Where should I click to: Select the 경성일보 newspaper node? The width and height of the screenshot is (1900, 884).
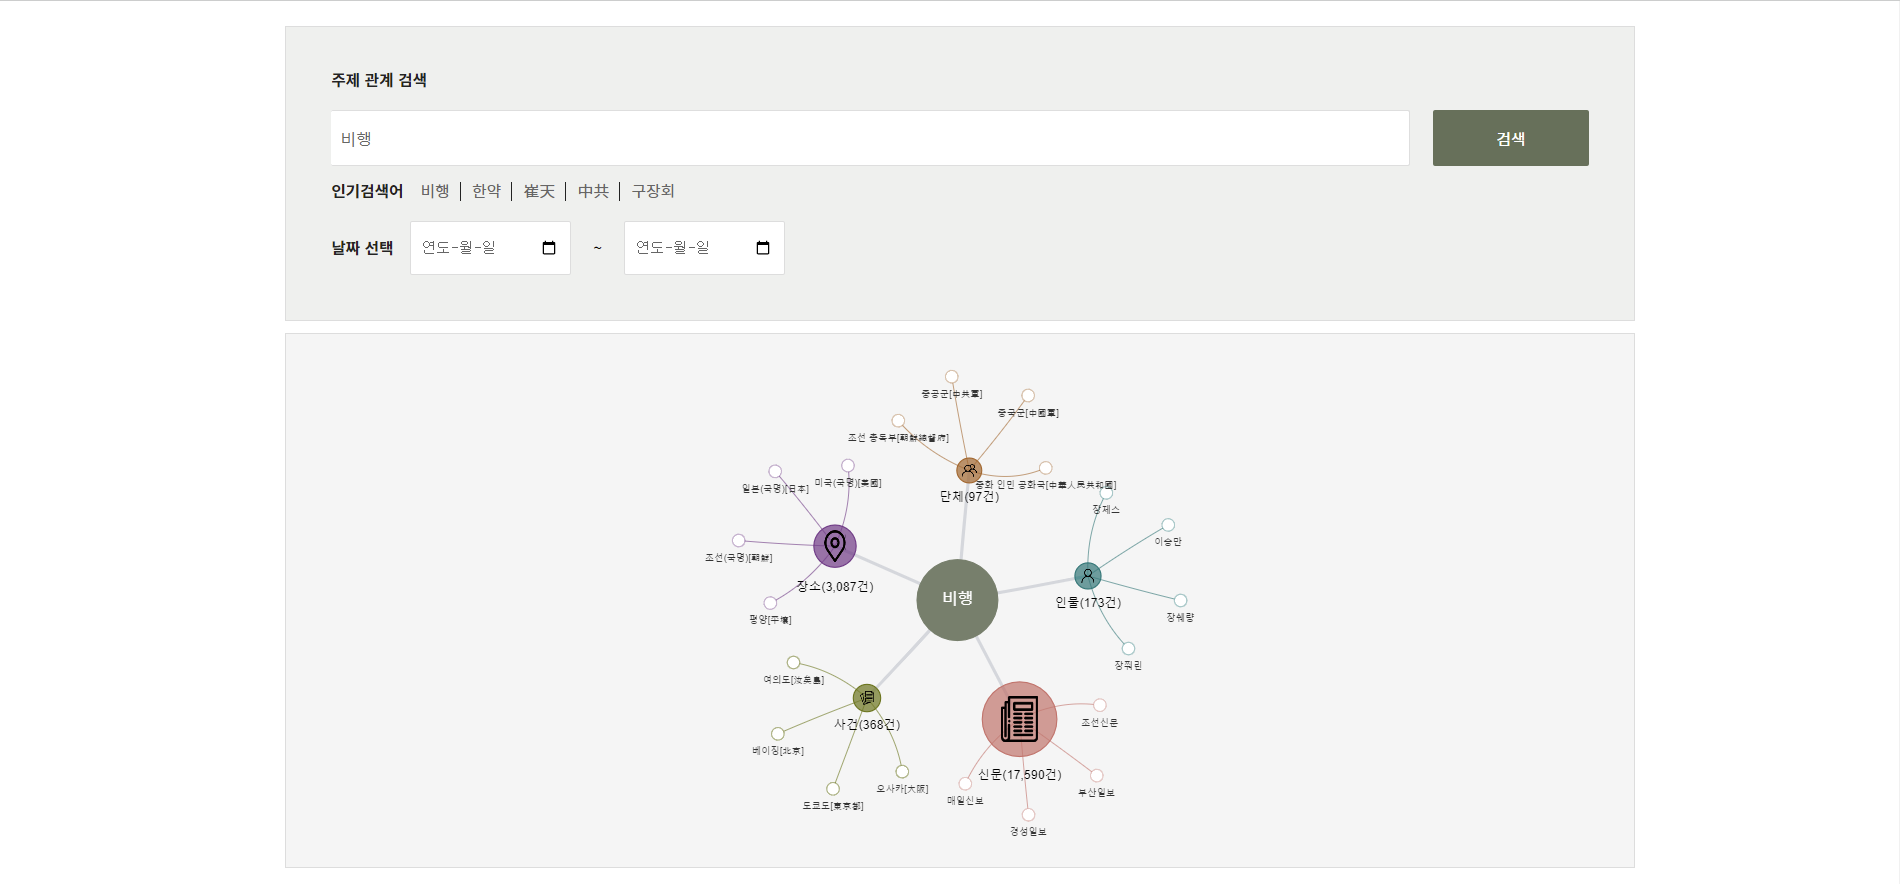click(x=1028, y=815)
